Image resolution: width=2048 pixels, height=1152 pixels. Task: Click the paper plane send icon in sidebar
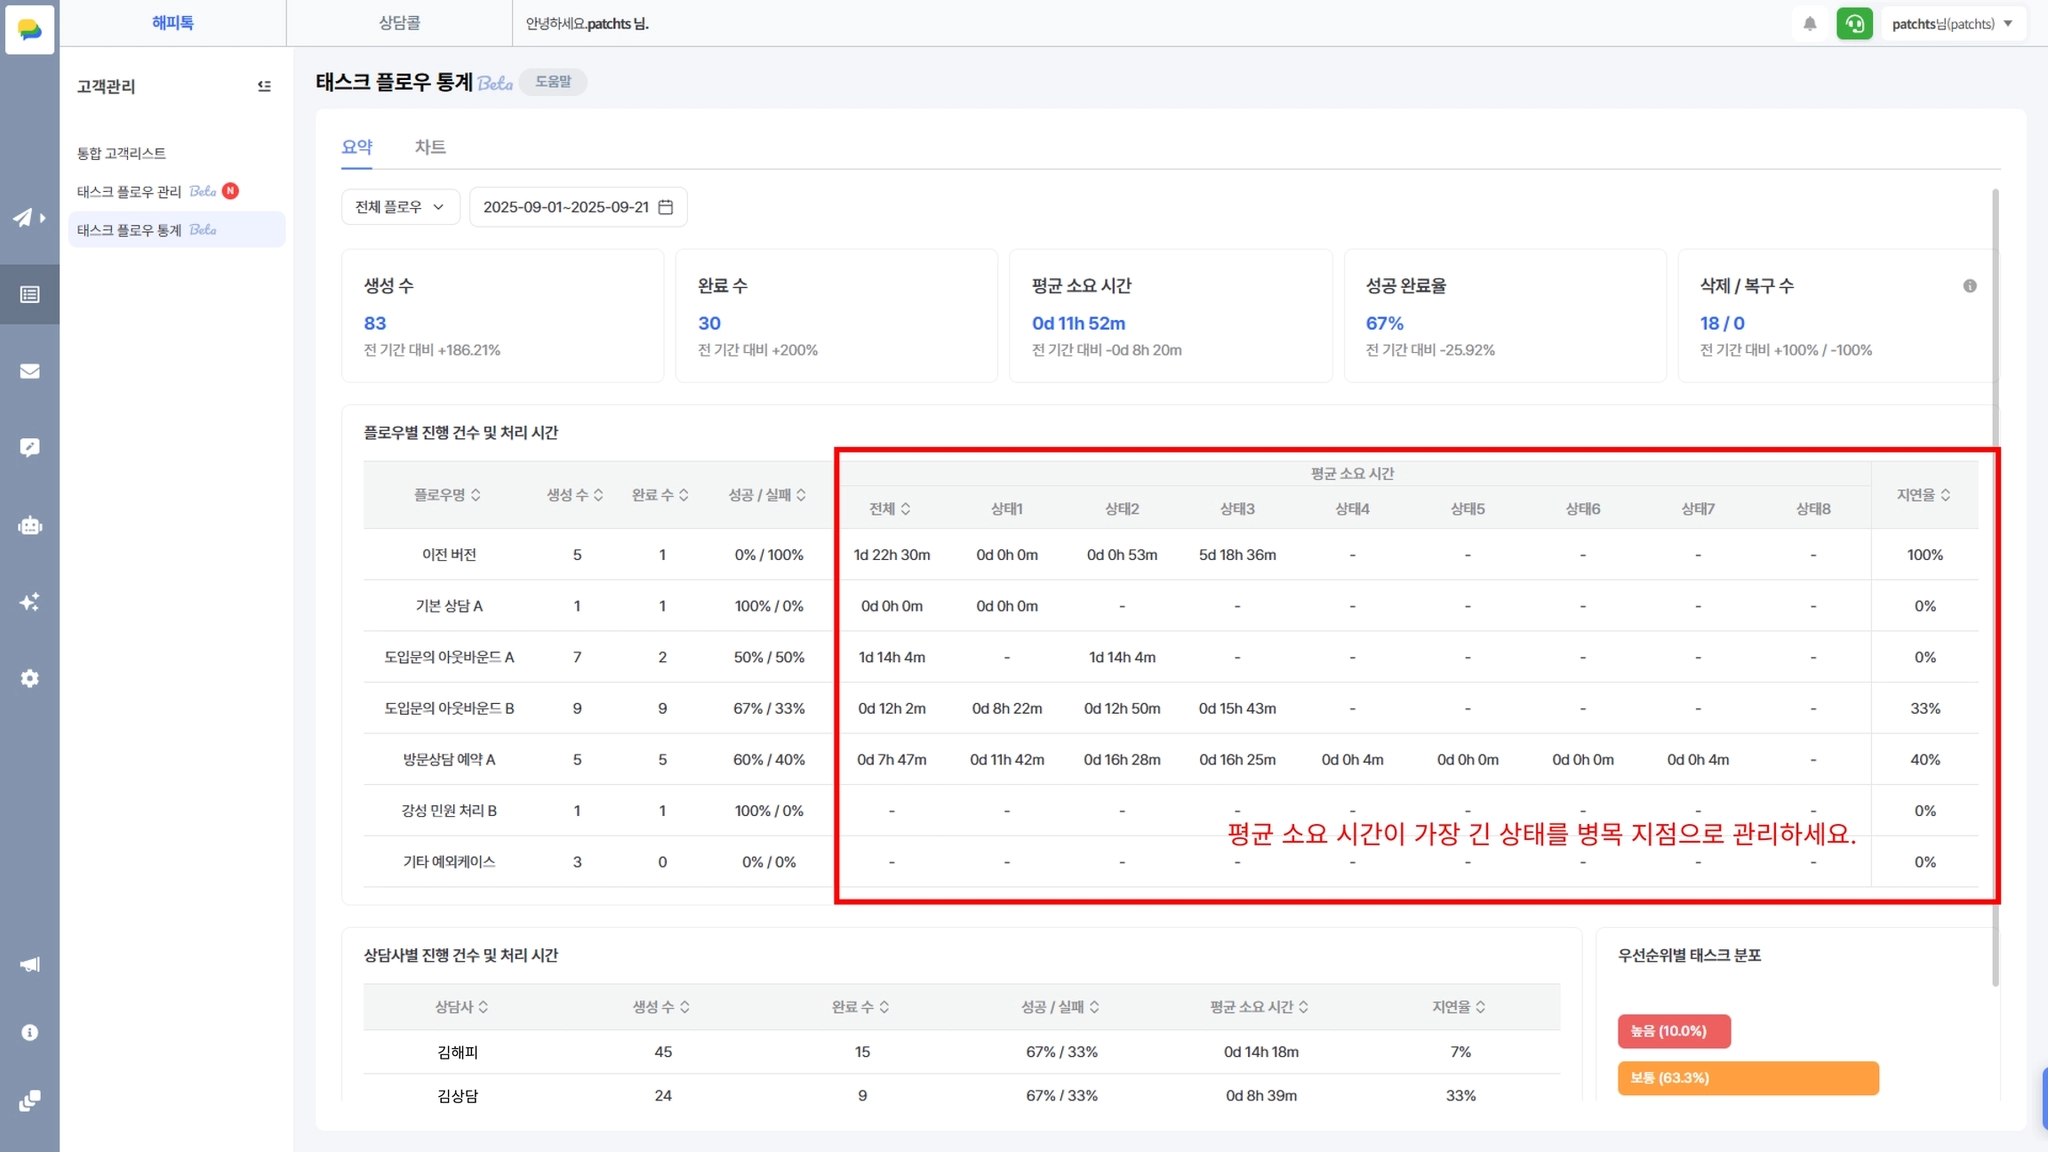pos(24,218)
